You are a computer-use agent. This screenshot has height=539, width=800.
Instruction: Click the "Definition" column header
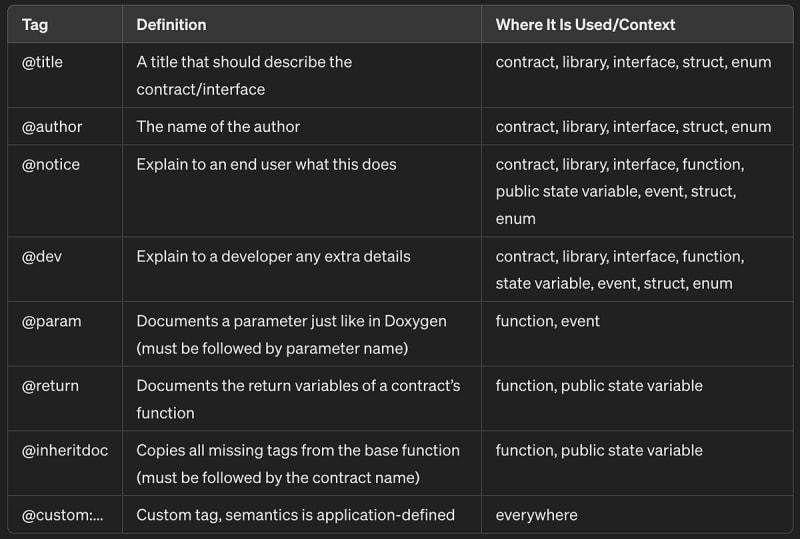click(171, 24)
